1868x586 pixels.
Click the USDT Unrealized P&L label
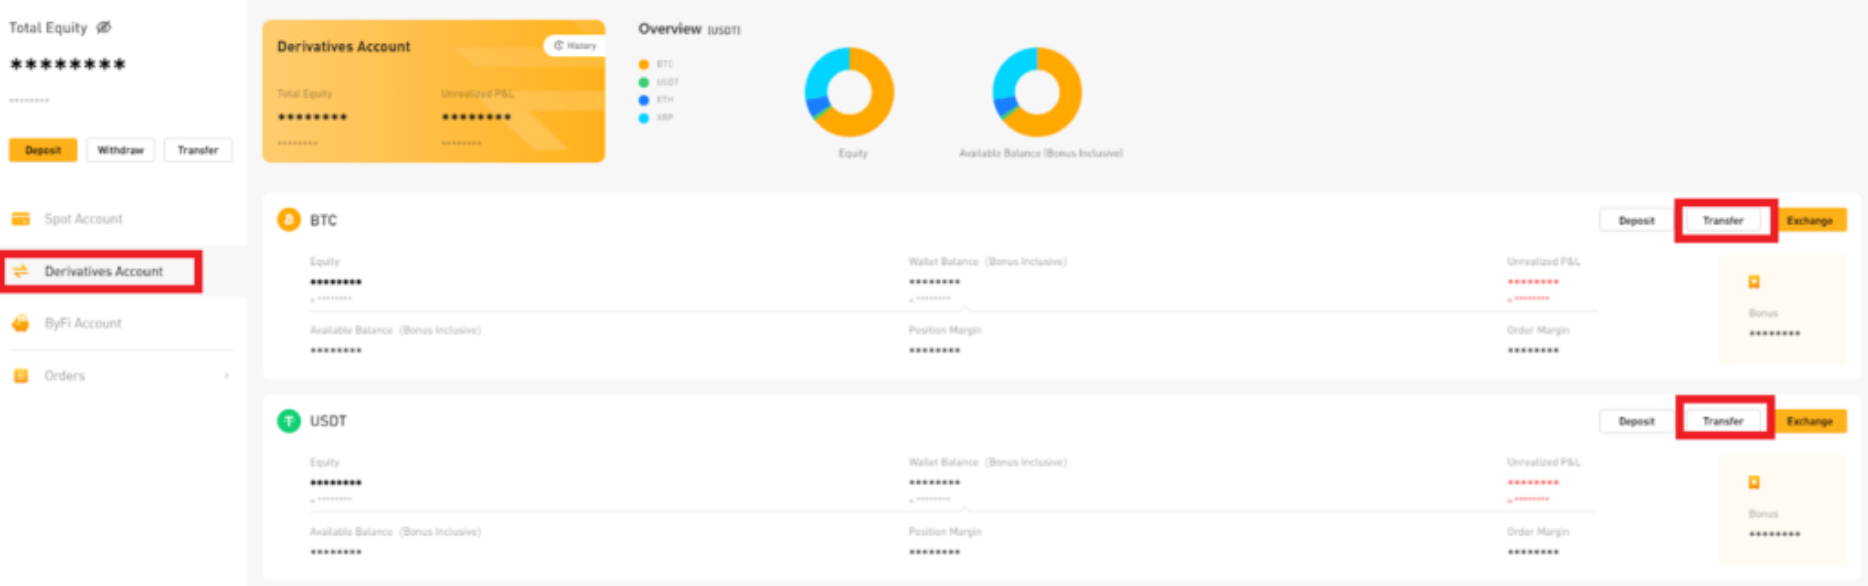1544,463
